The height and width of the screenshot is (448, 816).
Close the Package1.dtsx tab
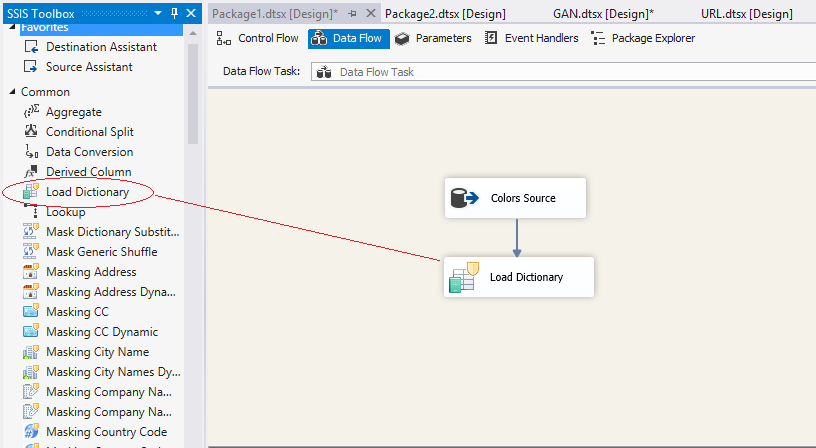[x=371, y=14]
